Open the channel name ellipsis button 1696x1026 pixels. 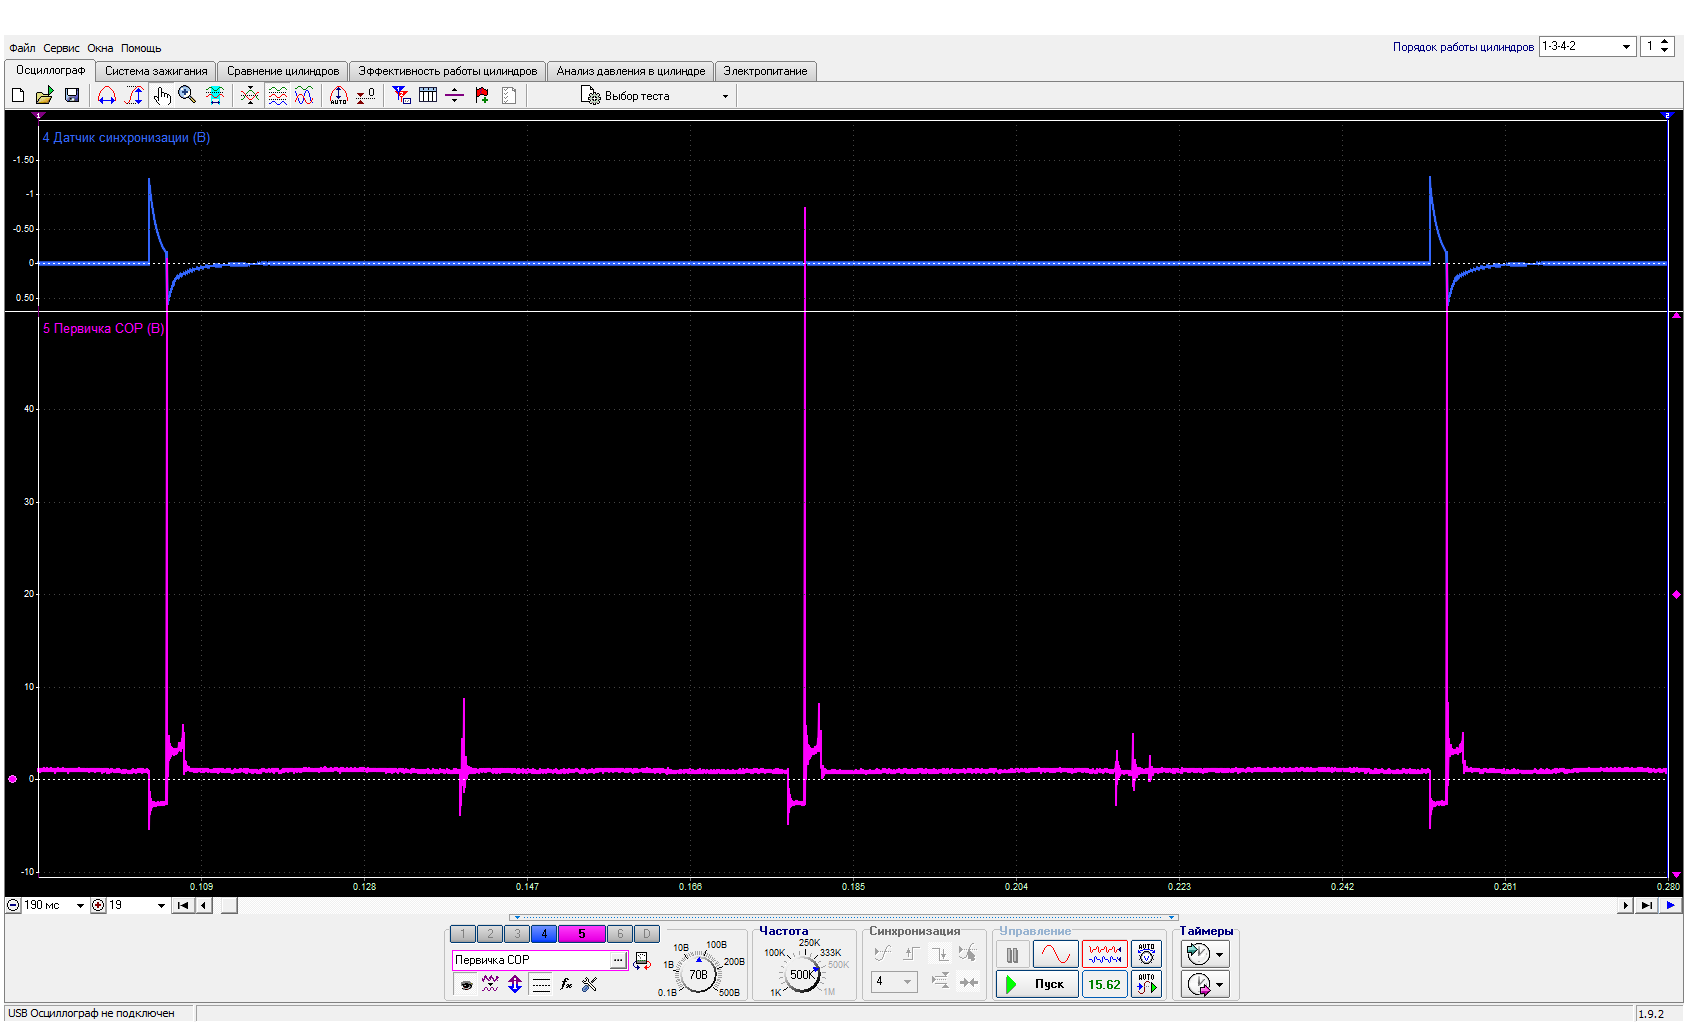click(618, 960)
